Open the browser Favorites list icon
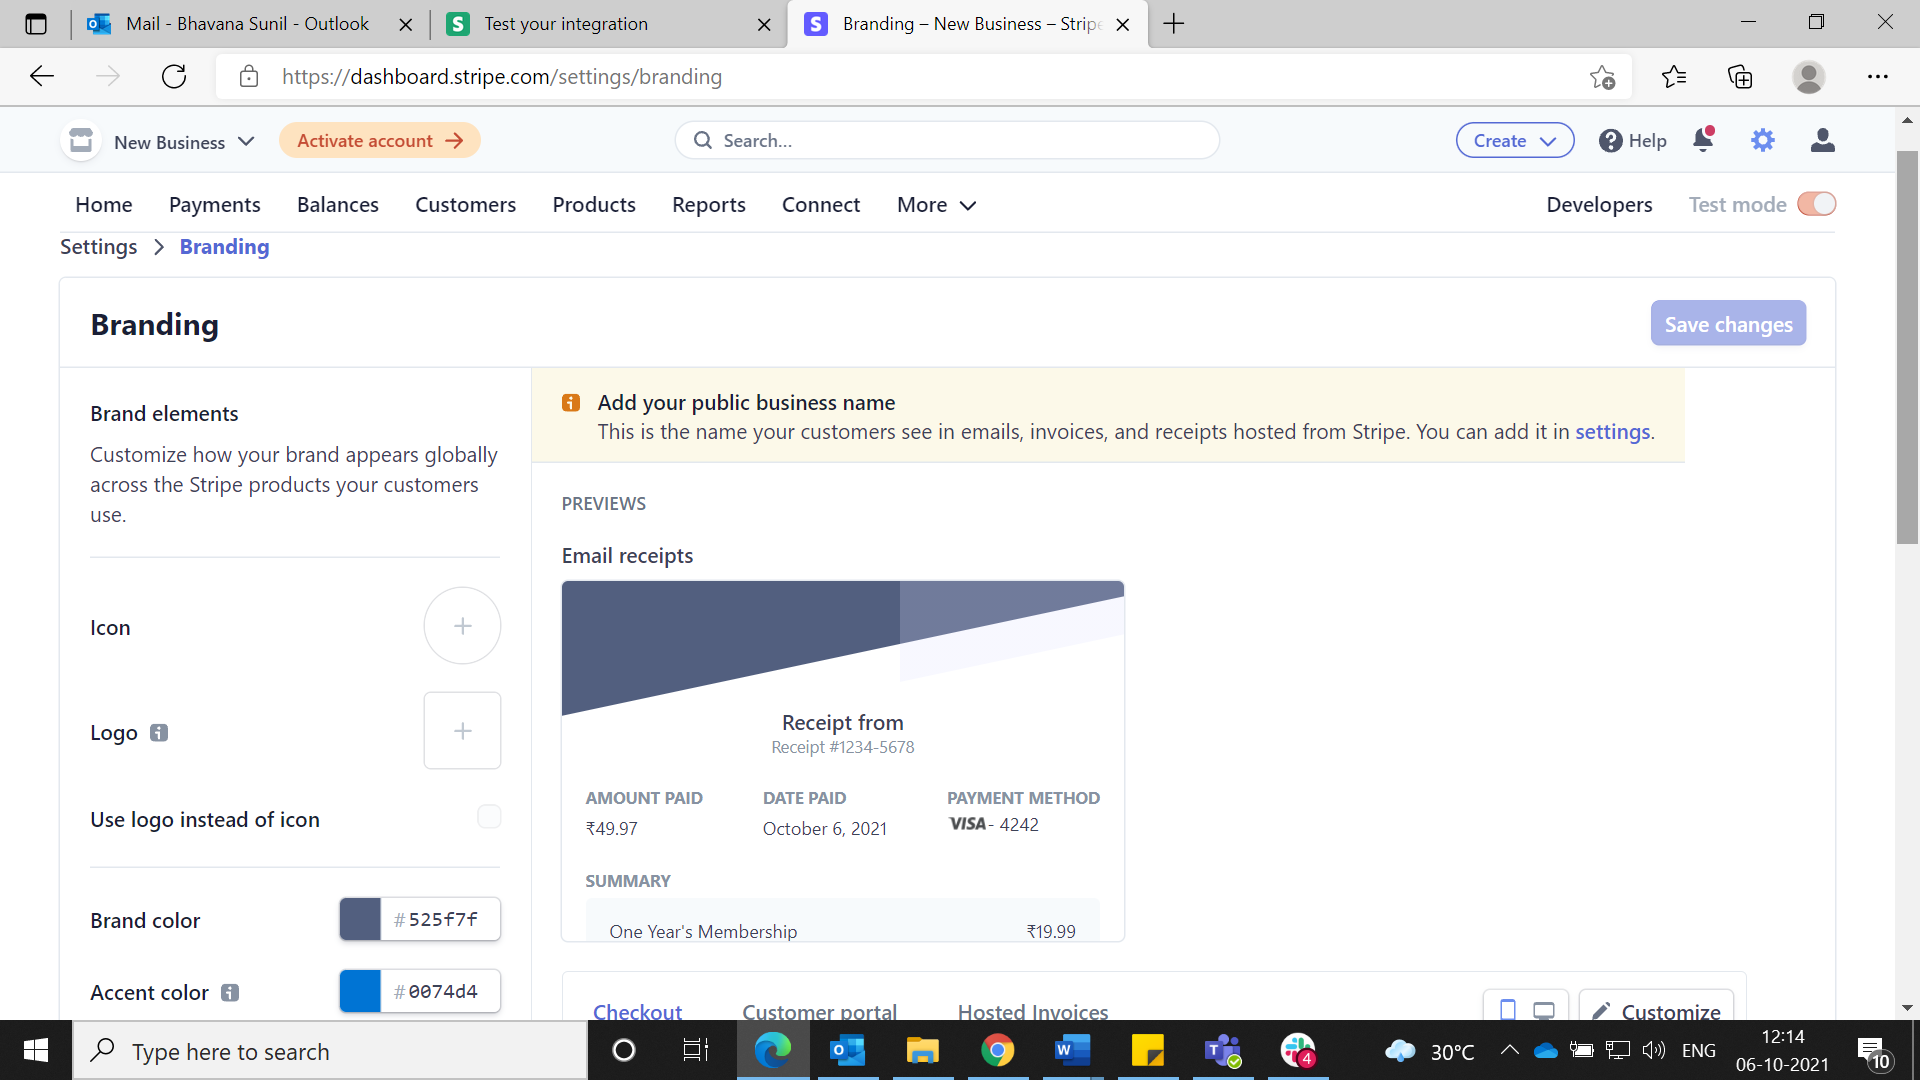This screenshot has width=1920, height=1080. [1674, 77]
